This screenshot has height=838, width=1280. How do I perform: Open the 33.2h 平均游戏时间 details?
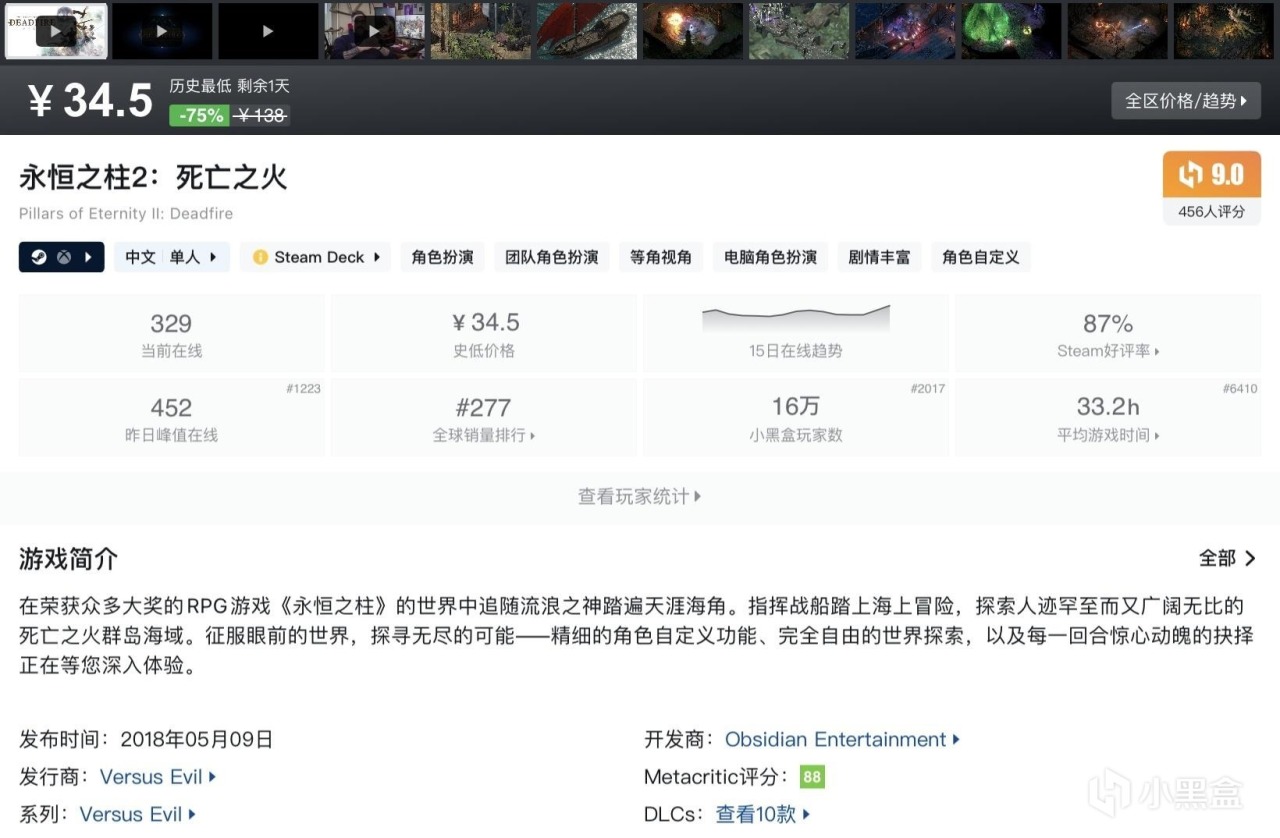click(1108, 418)
